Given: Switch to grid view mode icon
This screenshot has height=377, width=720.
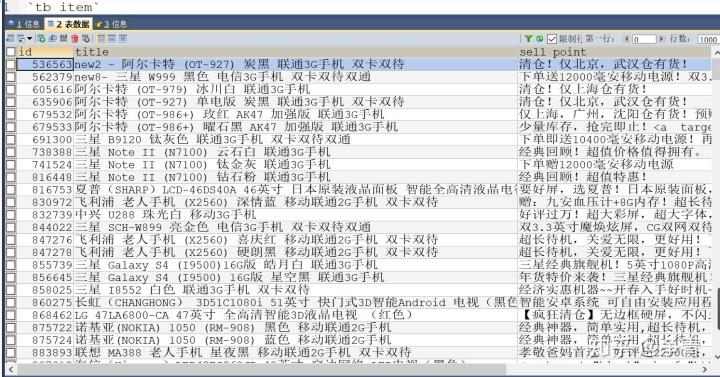Looking at the screenshot, I should tap(101, 39).
